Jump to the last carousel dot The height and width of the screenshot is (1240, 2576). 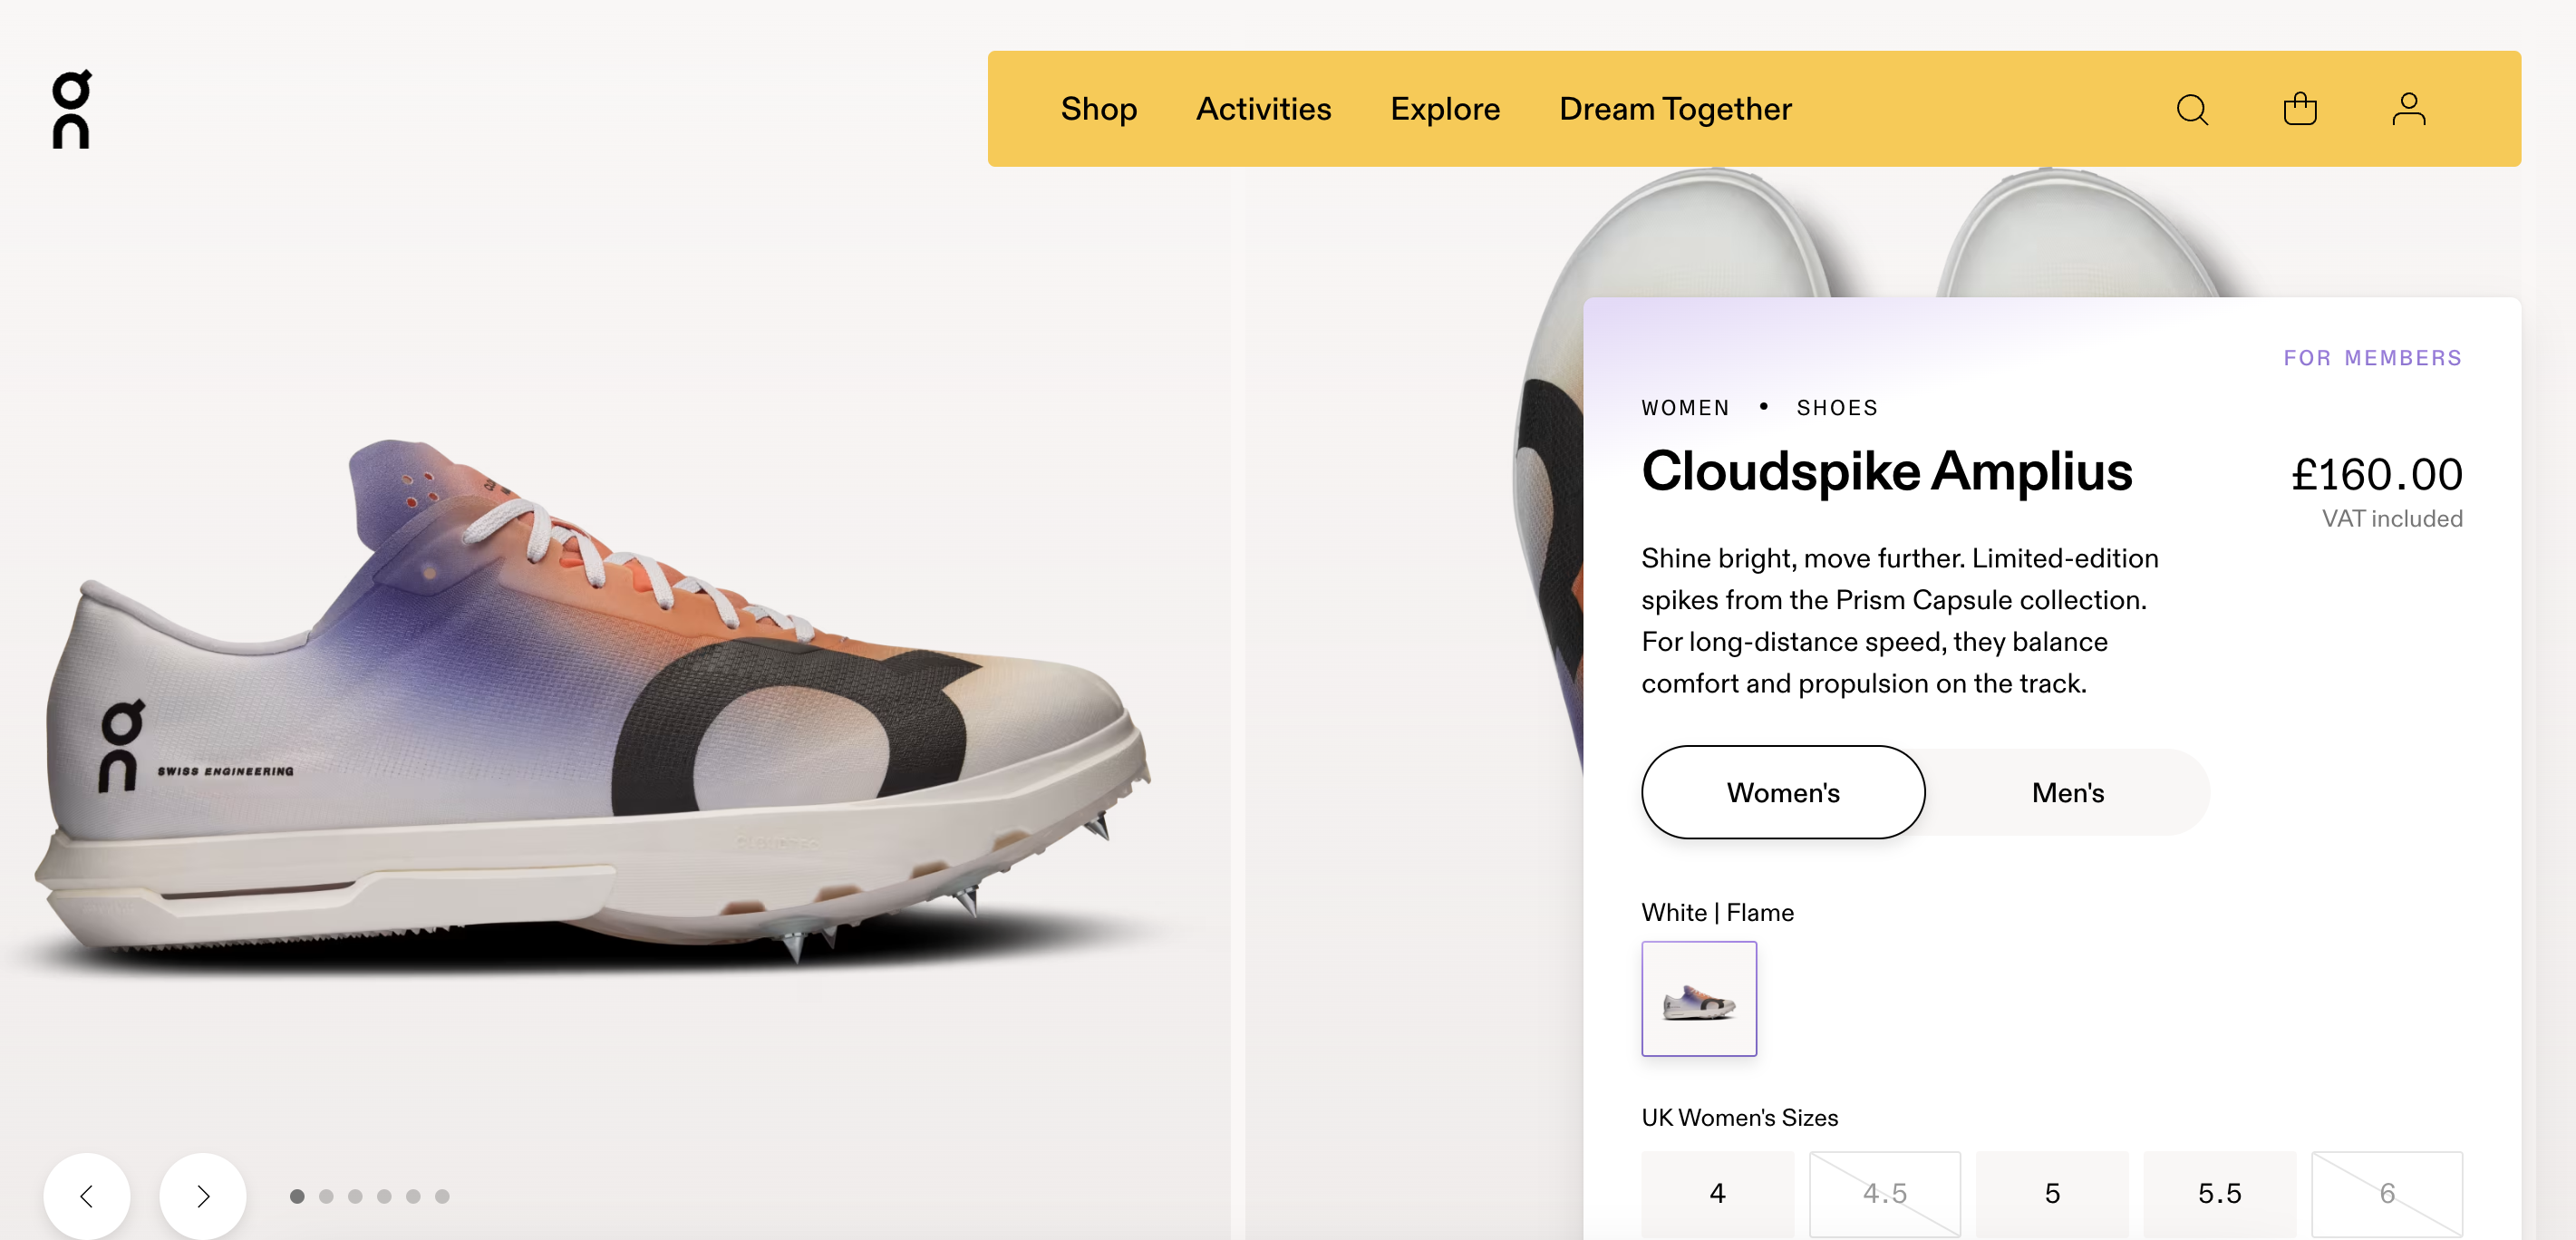tap(442, 1196)
